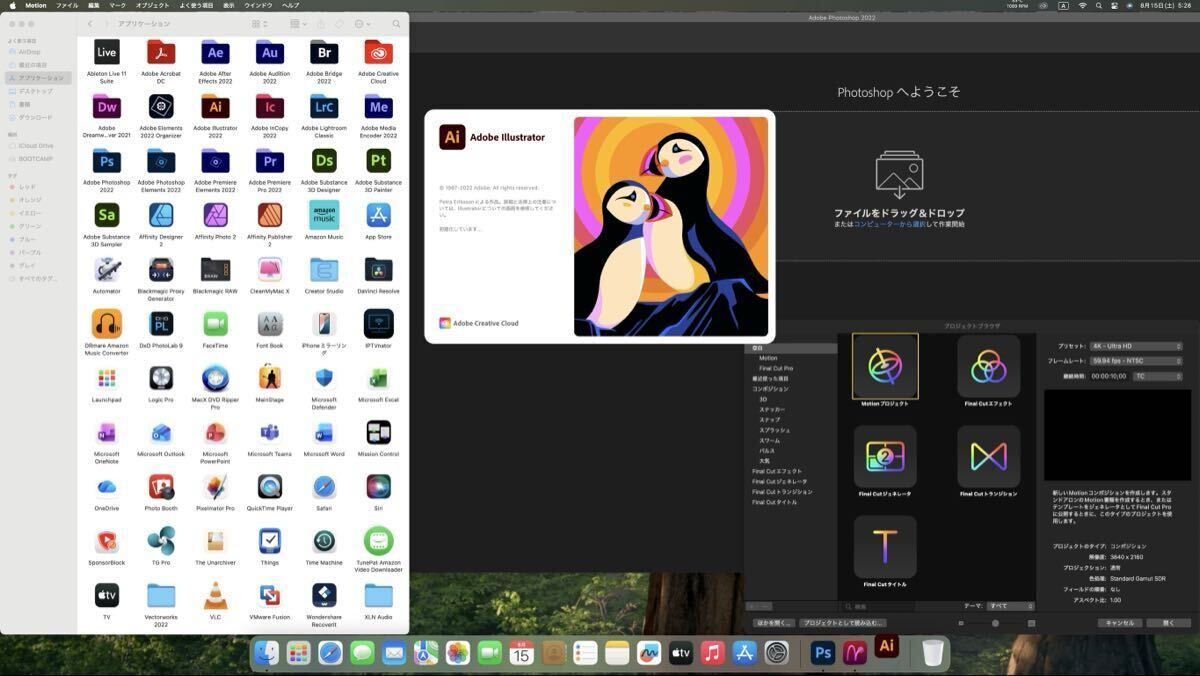Open the Trash in the Dock
Image resolution: width=1200 pixels, height=676 pixels.
(x=932, y=653)
